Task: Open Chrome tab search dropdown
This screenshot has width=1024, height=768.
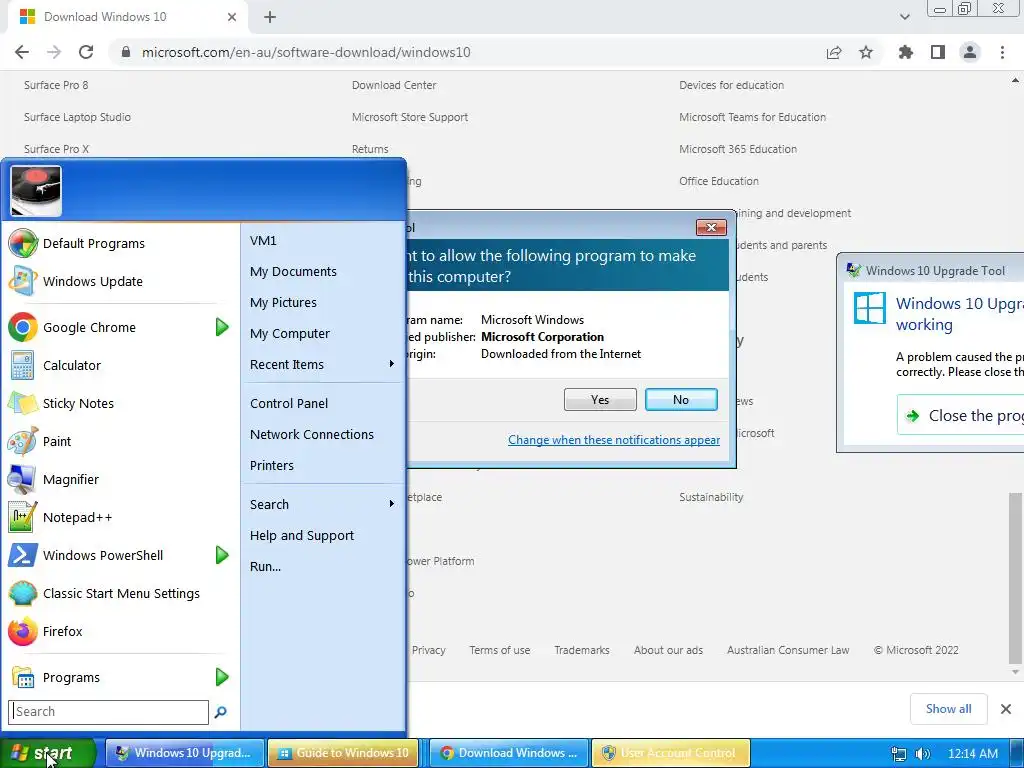Action: pyautogui.click(x=904, y=17)
